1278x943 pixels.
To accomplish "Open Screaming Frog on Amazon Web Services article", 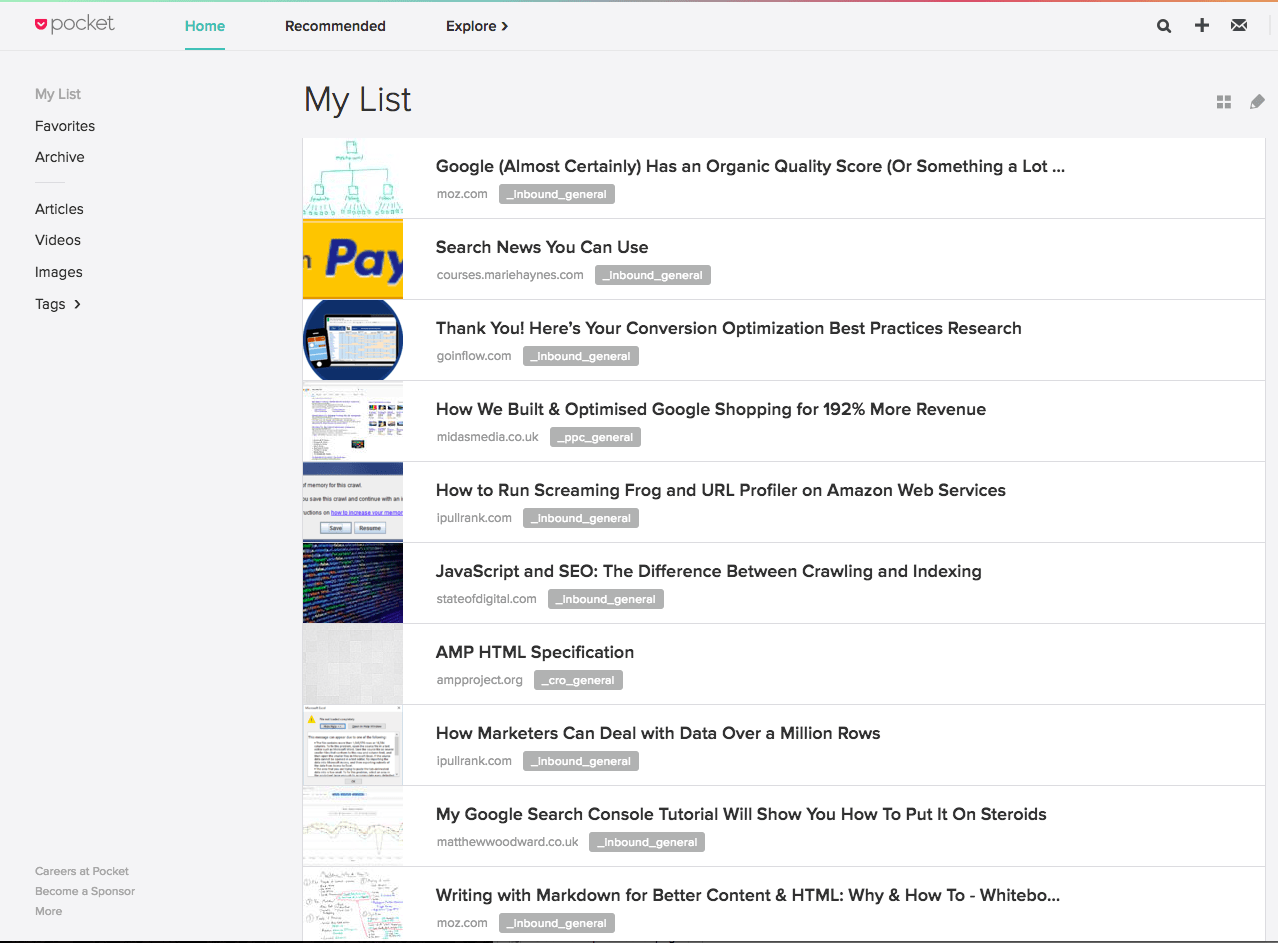I will point(721,490).
